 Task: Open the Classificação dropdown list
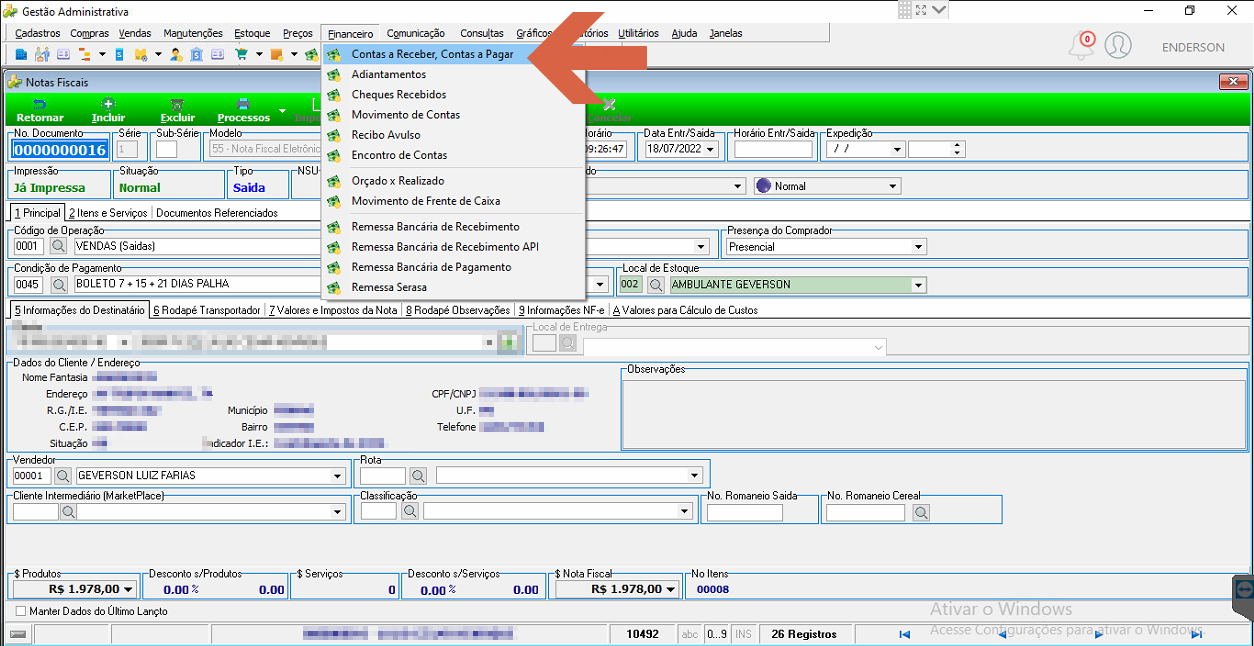point(685,512)
